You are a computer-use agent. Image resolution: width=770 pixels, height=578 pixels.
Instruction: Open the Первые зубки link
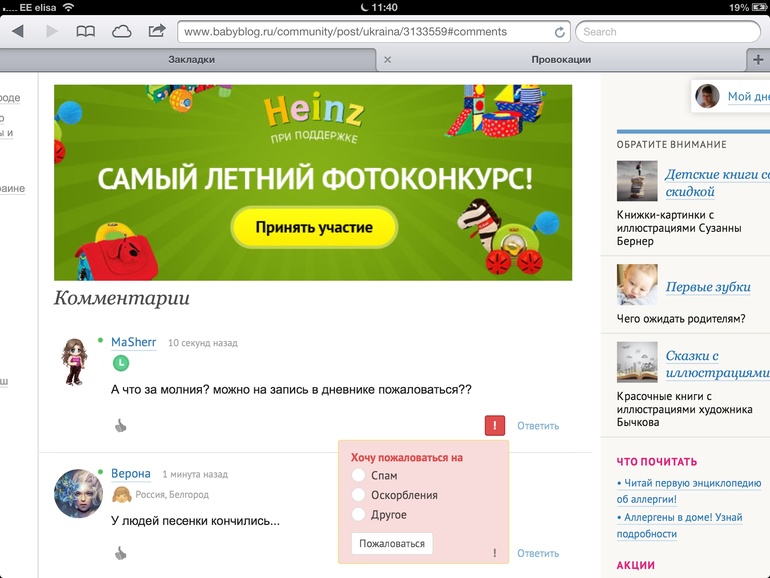pyautogui.click(x=708, y=287)
